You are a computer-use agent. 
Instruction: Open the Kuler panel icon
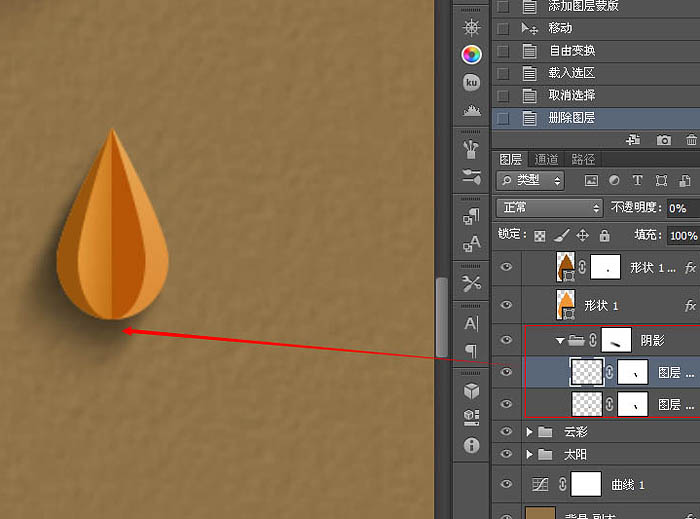[x=471, y=83]
